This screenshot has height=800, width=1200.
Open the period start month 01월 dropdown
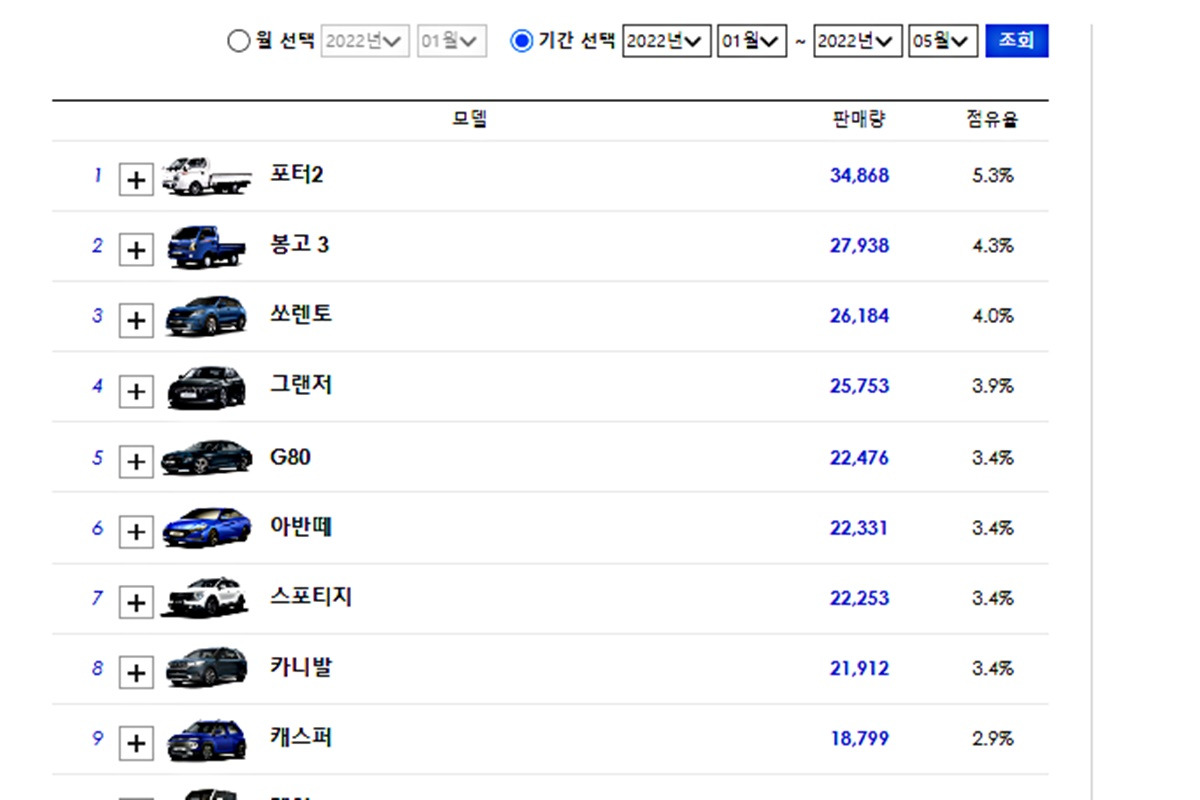pos(752,42)
